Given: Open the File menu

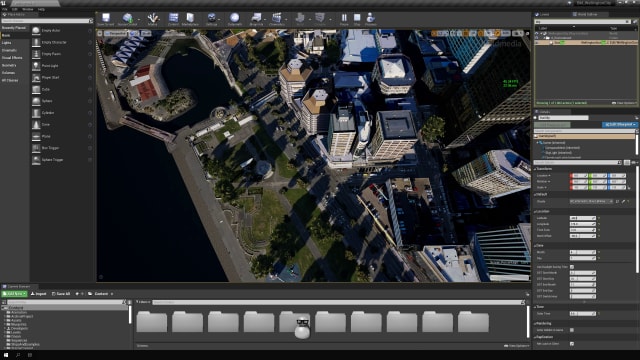Looking at the screenshot, I should pos(4,9).
